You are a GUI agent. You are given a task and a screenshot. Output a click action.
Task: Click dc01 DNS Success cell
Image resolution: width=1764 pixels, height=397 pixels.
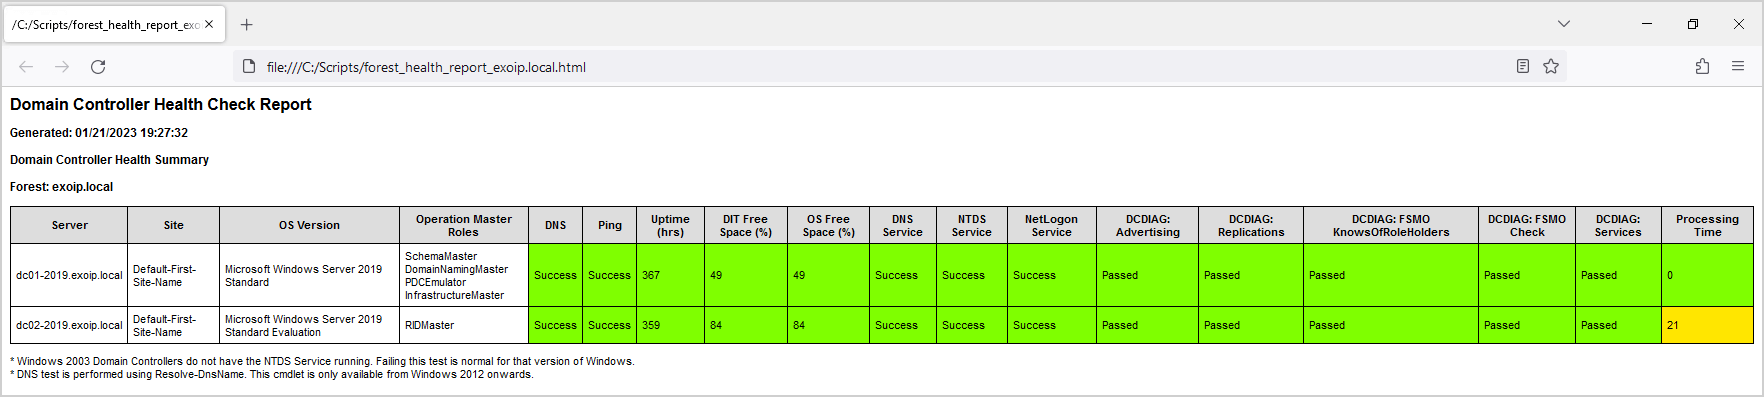point(555,275)
